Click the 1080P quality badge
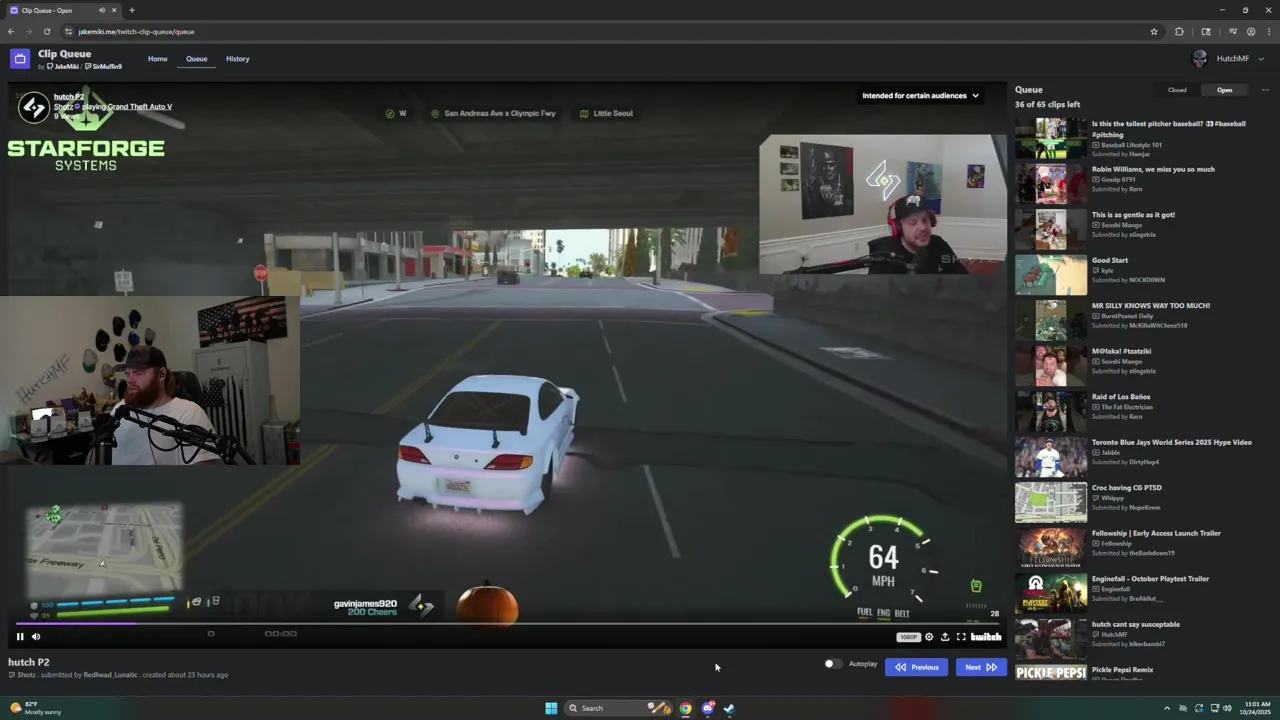 pyautogui.click(x=908, y=637)
